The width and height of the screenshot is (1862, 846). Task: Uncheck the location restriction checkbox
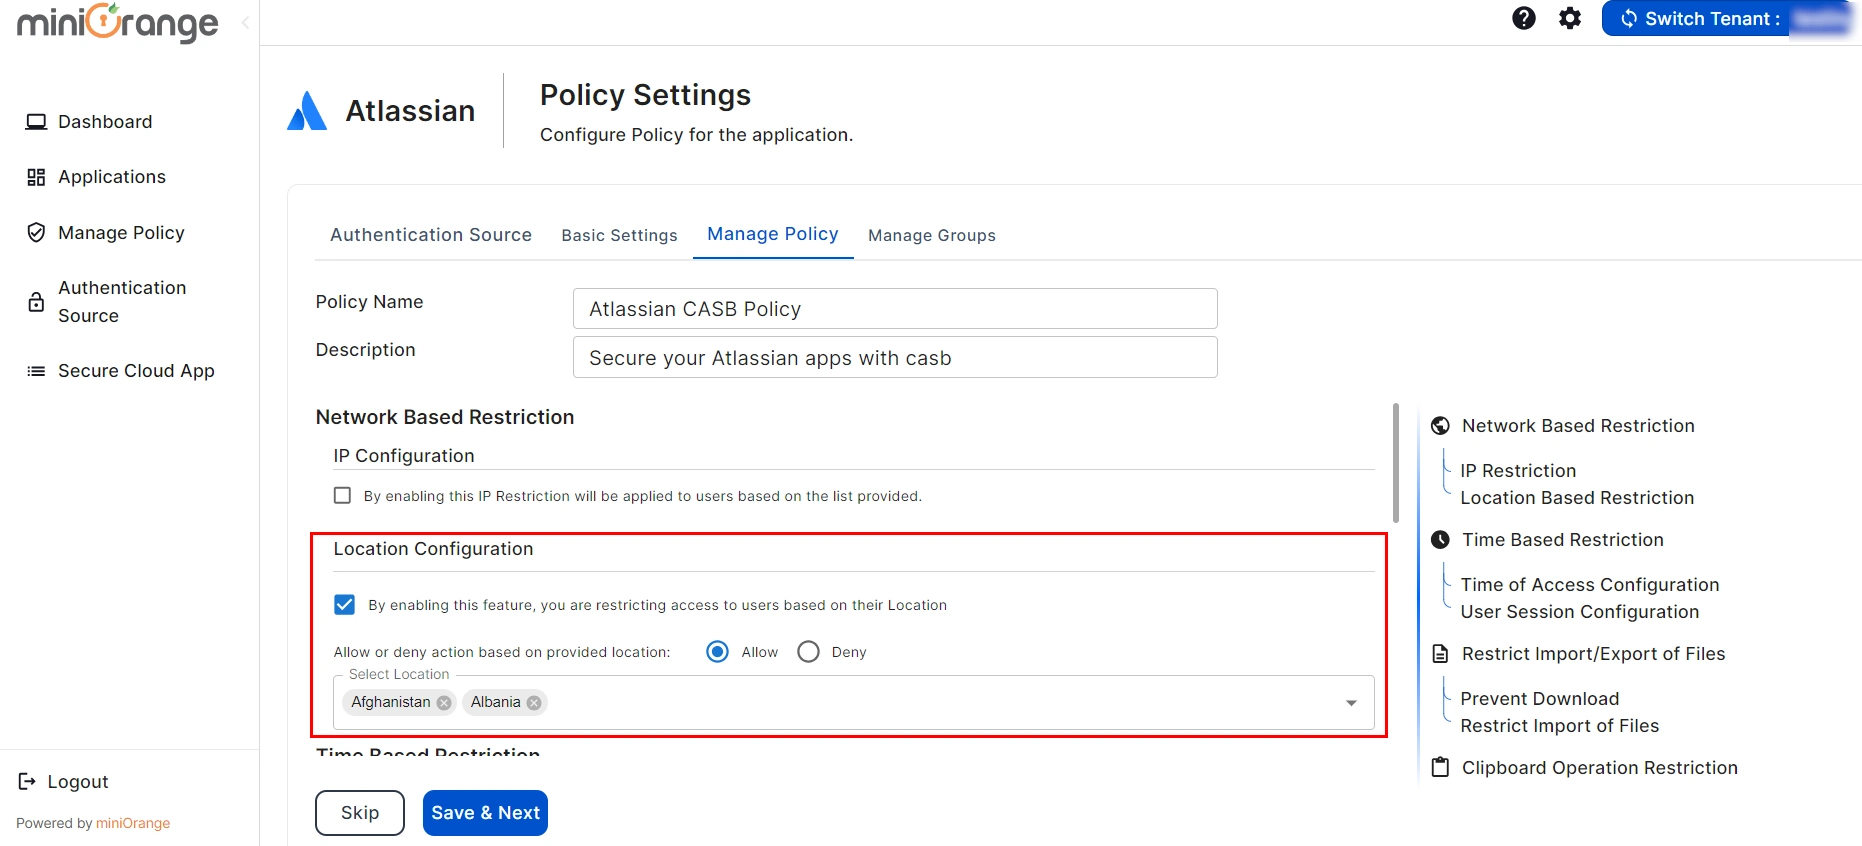pyautogui.click(x=345, y=605)
